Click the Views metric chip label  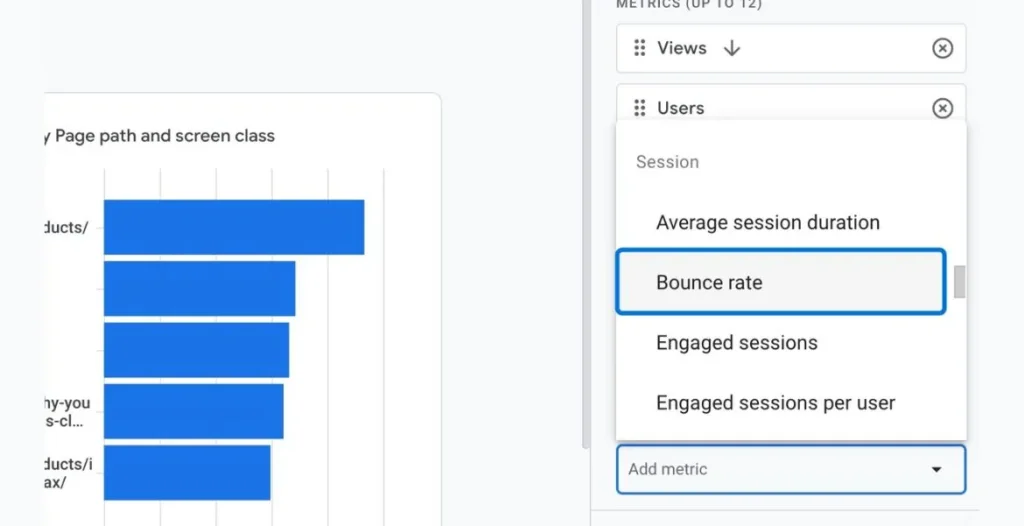click(682, 48)
